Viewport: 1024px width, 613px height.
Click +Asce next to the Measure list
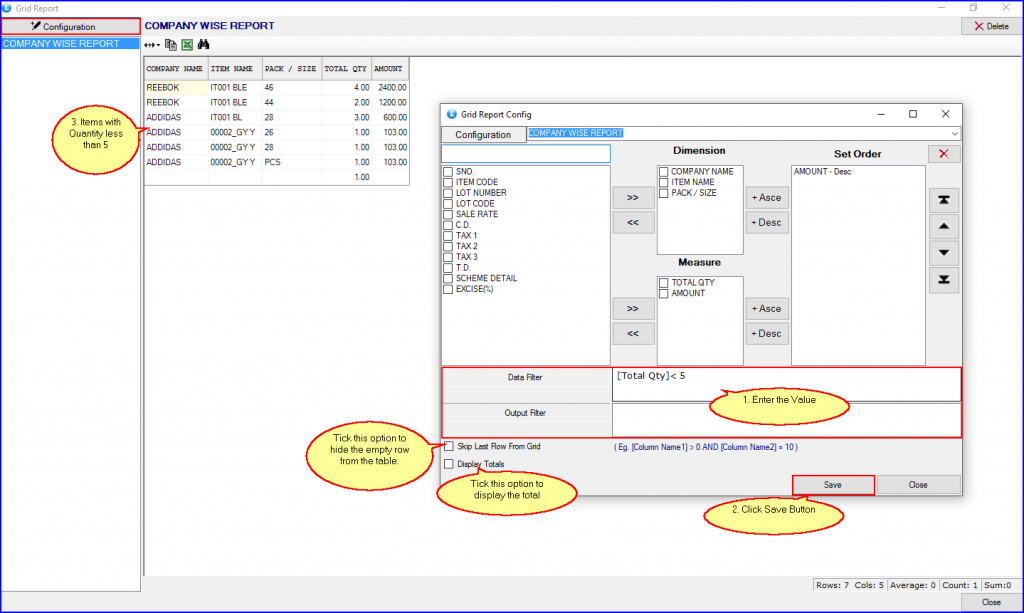tap(767, 308)
